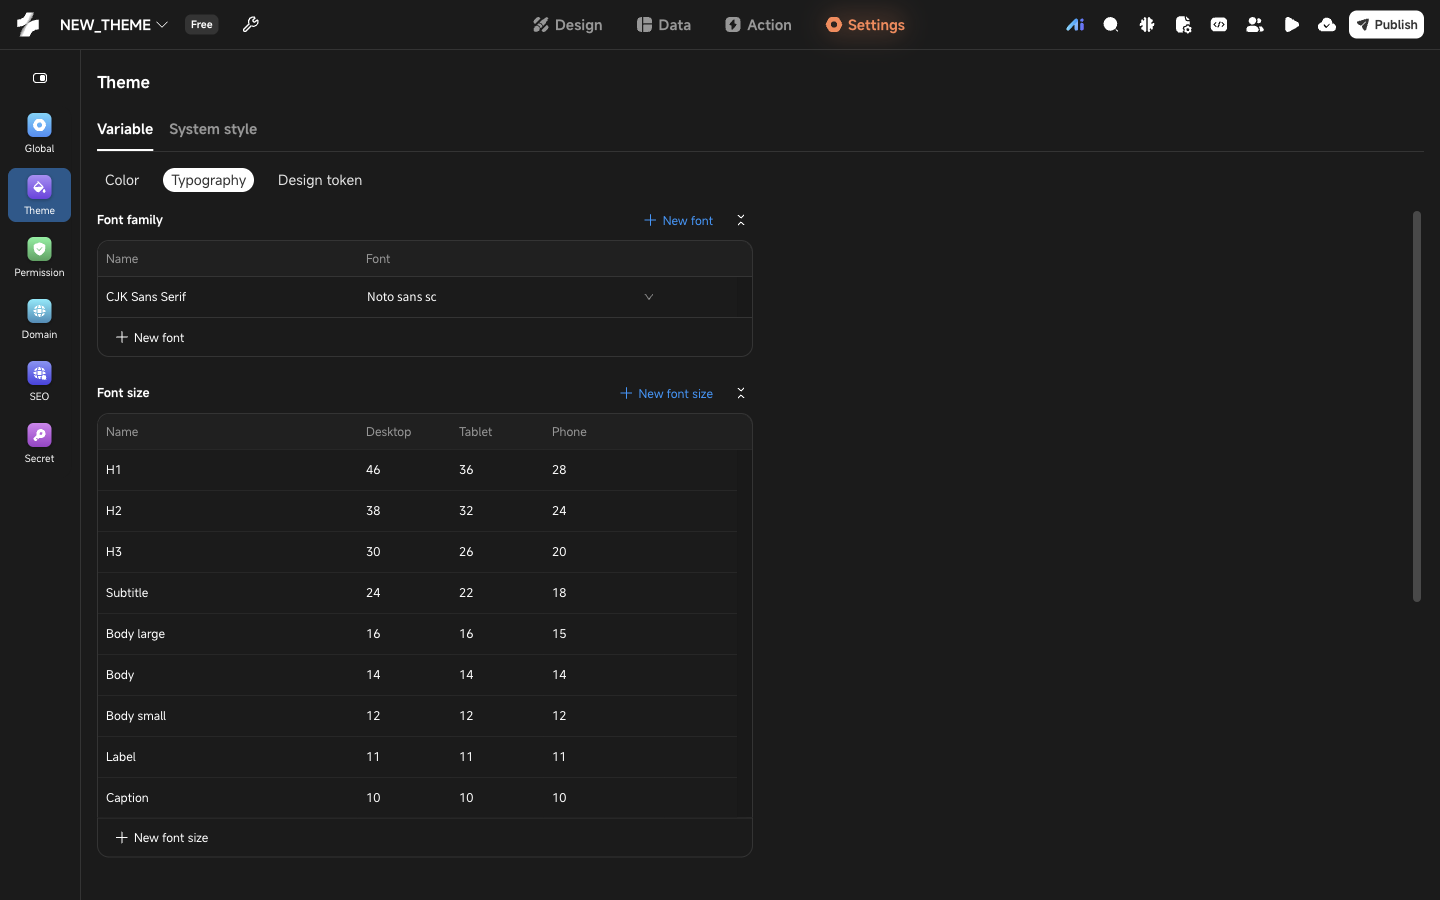Image resolution: width=1440 pixels, height=900 pixels.
Task: Click the wrench tools icon near project name
Action: 251,25
